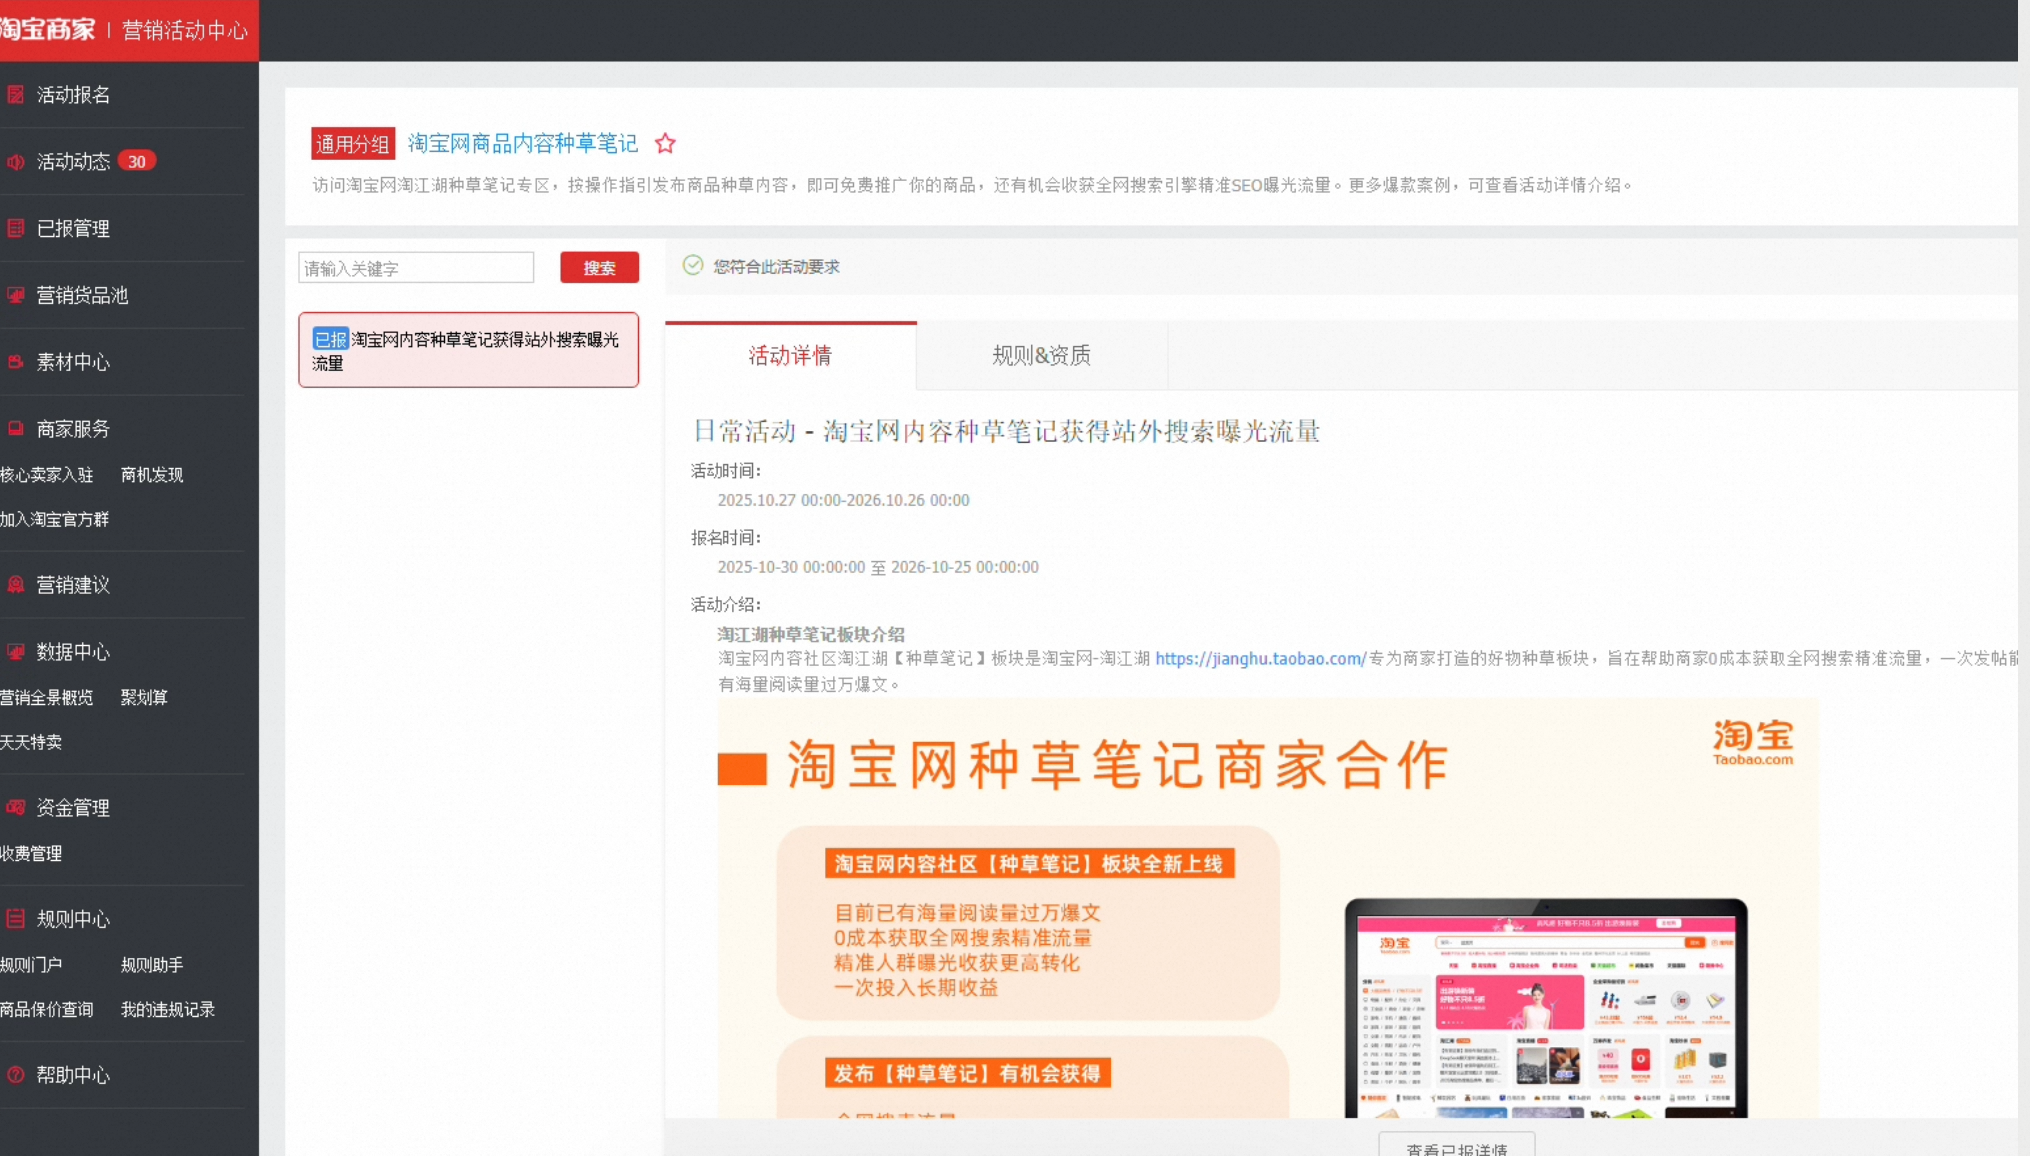Click the 营销活动中心 header title
Image resolution: width=2030 pixels, height=1156 pixels.
(185, 31)
